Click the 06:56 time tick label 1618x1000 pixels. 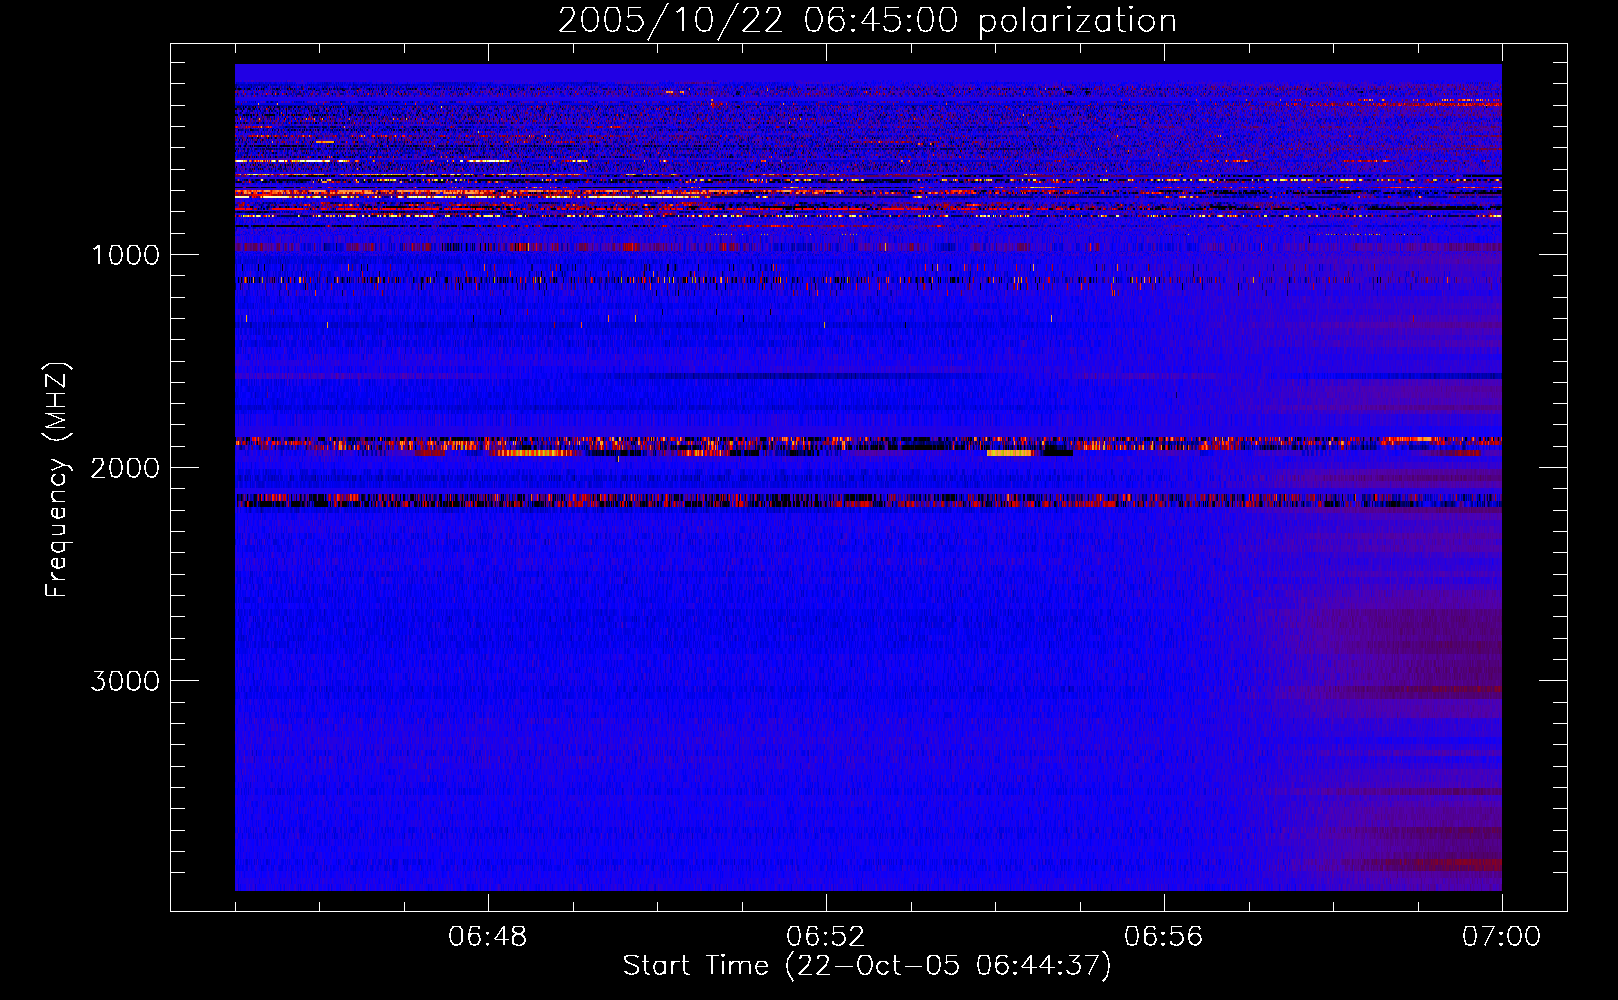[1164, 937]
